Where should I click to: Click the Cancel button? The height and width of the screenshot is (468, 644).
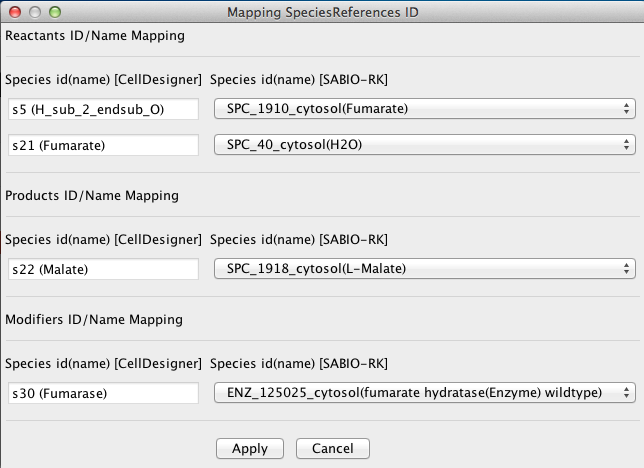pyautogui.click(x=333, y=448)
